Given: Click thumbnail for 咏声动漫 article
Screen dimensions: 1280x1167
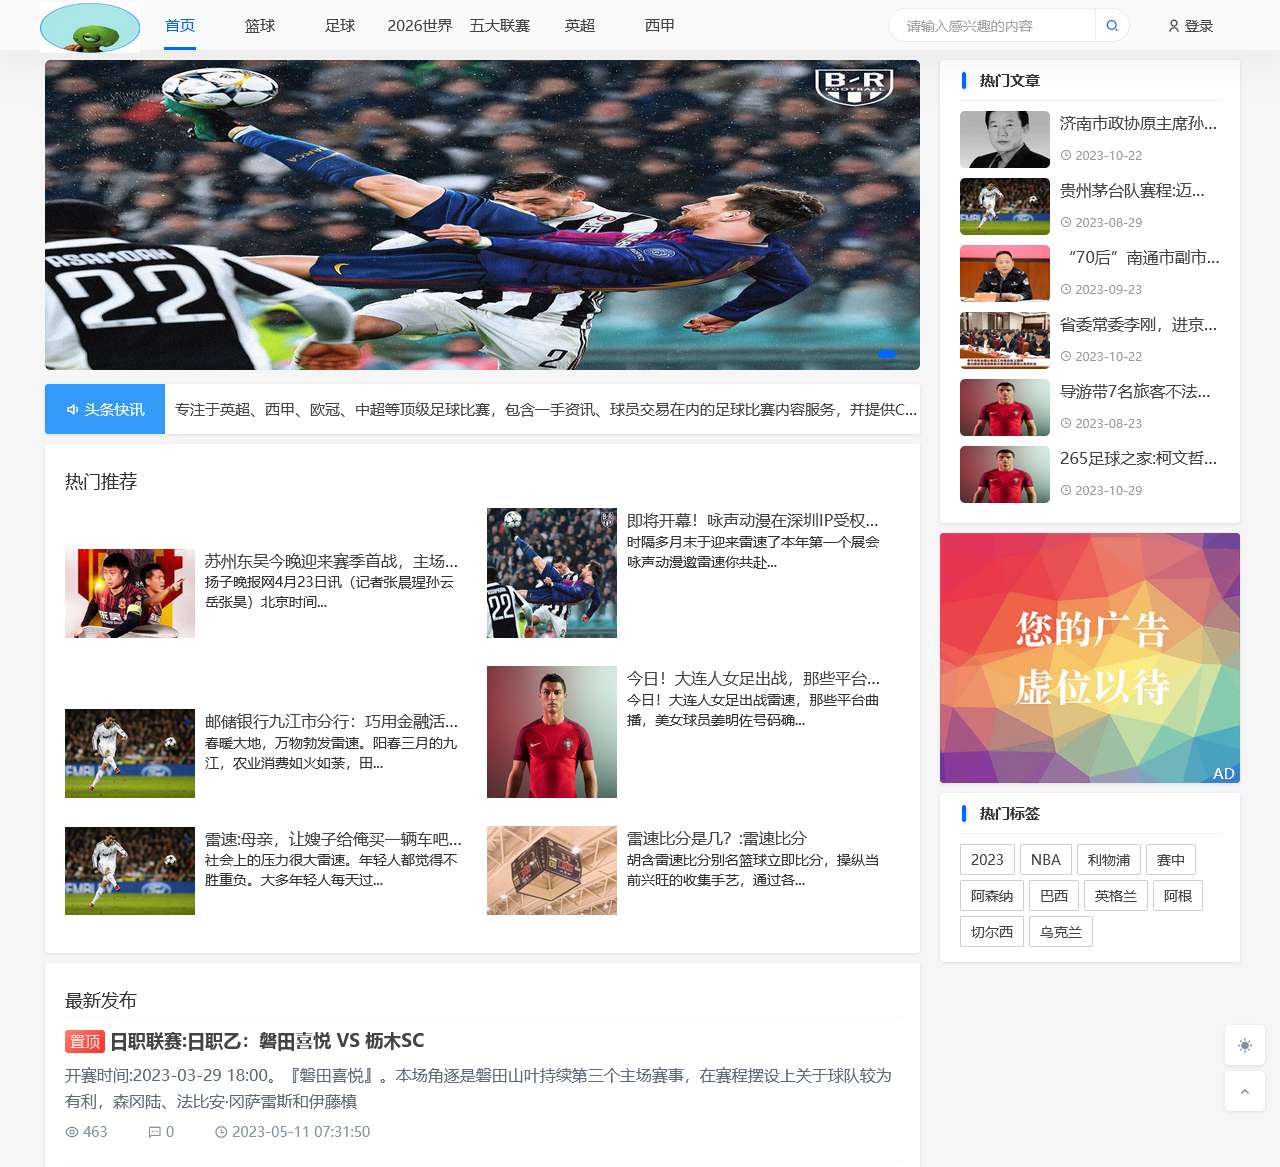Looking at the screenshot, I should pyautogui.click(x=552, y=573).
